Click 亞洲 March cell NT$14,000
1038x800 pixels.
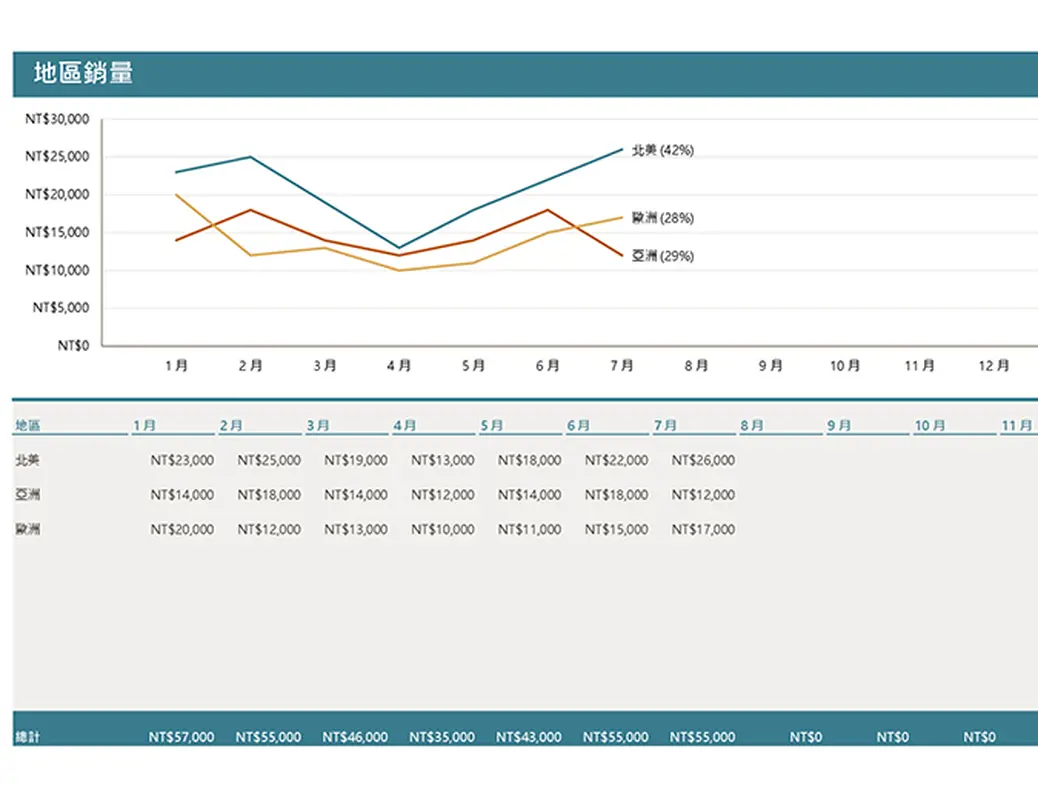pyautogui.click(x=356, y=495)
